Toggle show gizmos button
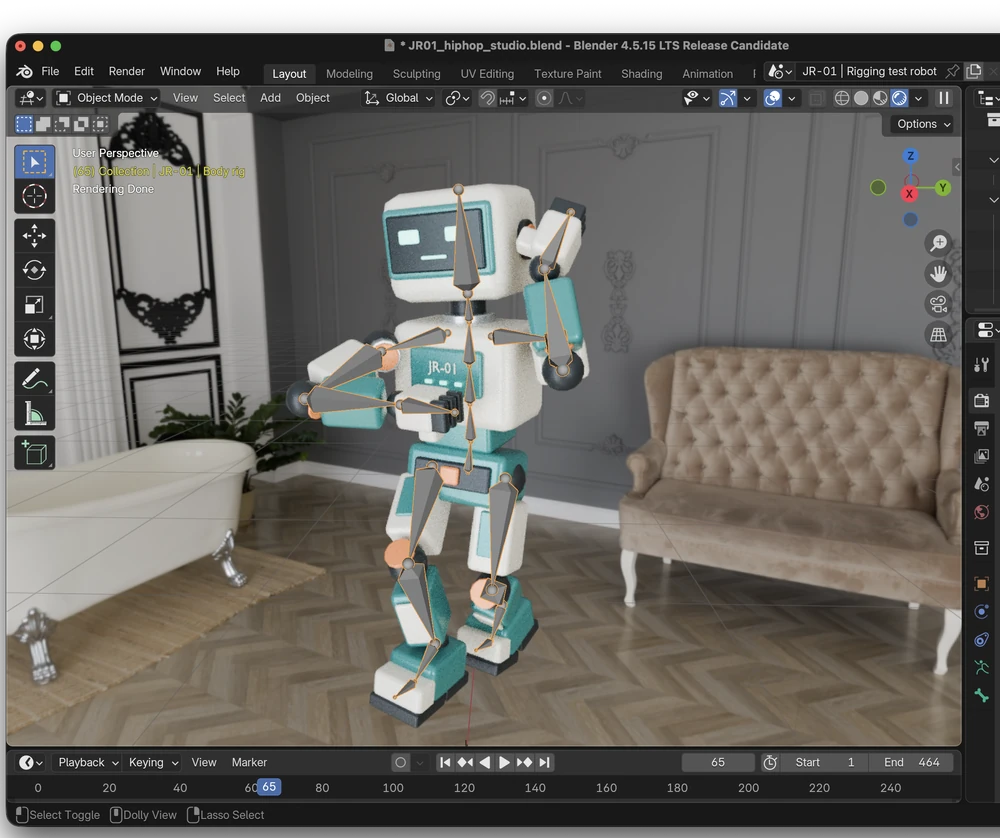 point(728,98)
